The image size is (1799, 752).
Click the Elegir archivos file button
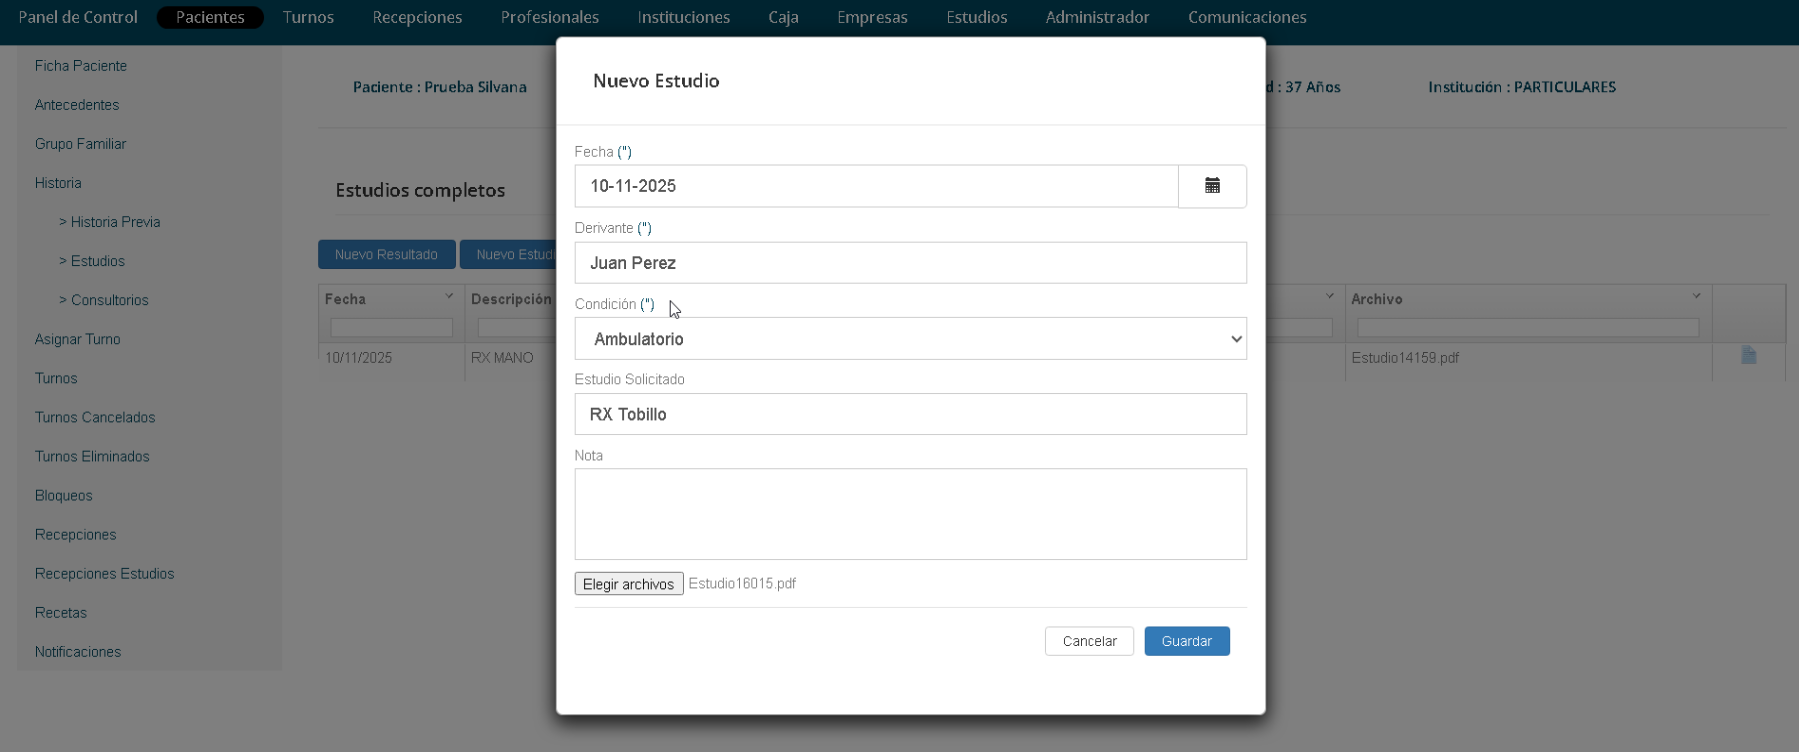coord(629,584)
